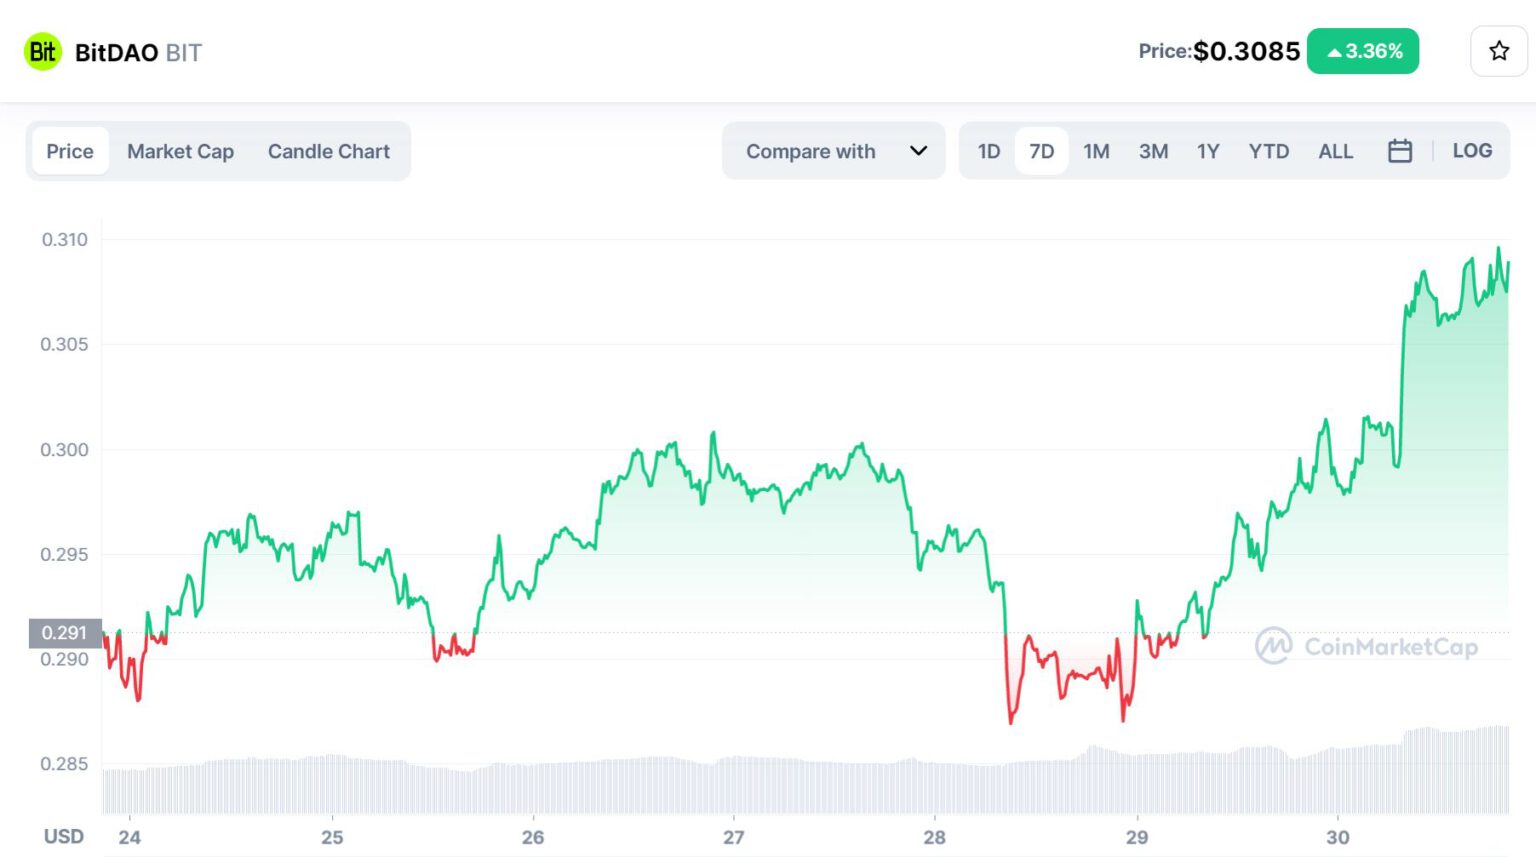Switch to the Market Cap tab
The image size is (1536, 857).
(x=180, y=151)
